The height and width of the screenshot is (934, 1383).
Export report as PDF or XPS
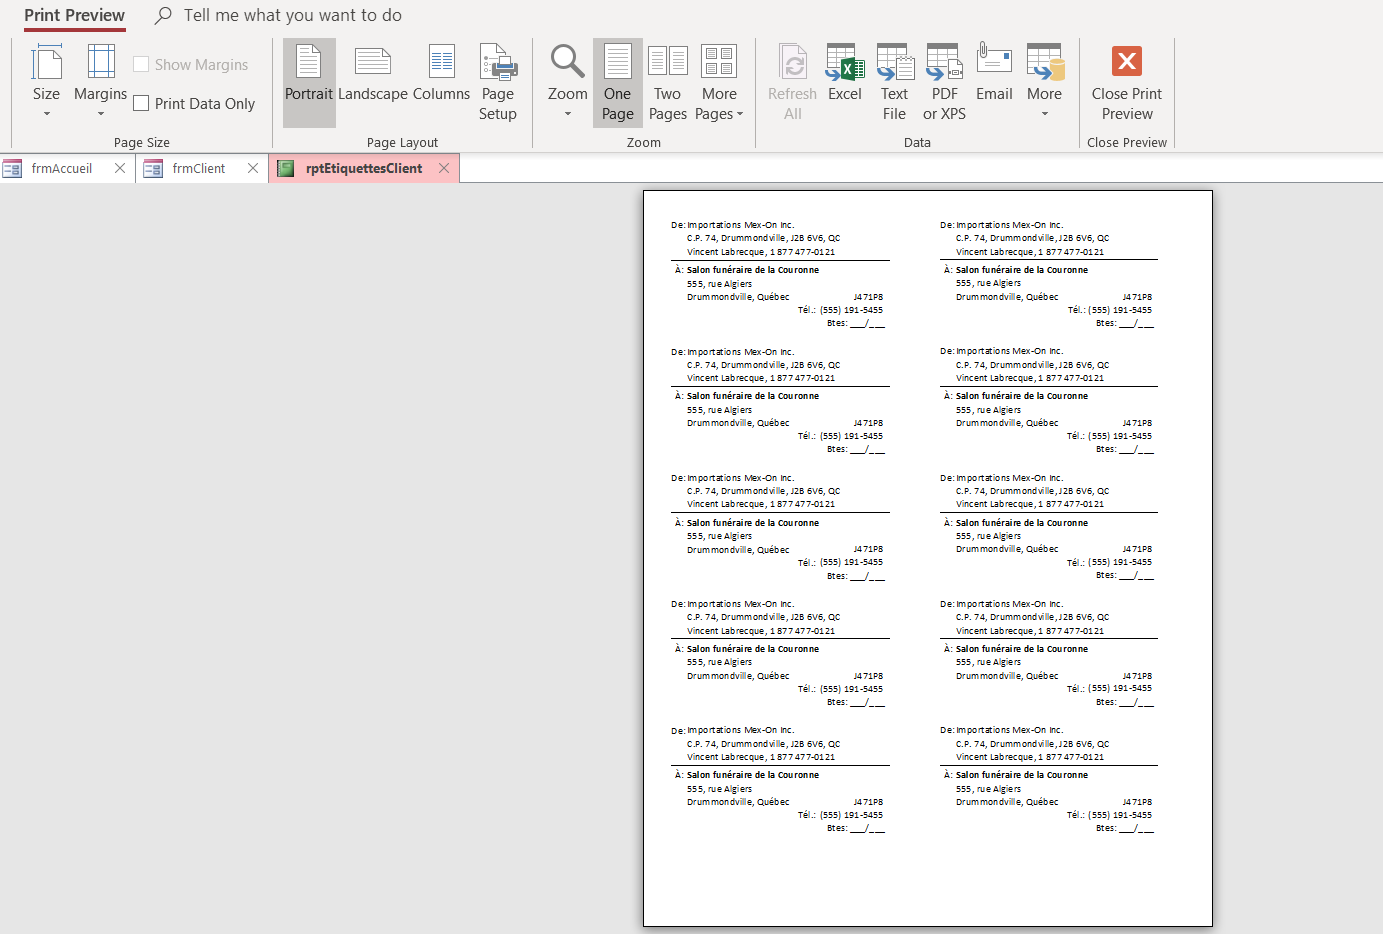point(944,82)
